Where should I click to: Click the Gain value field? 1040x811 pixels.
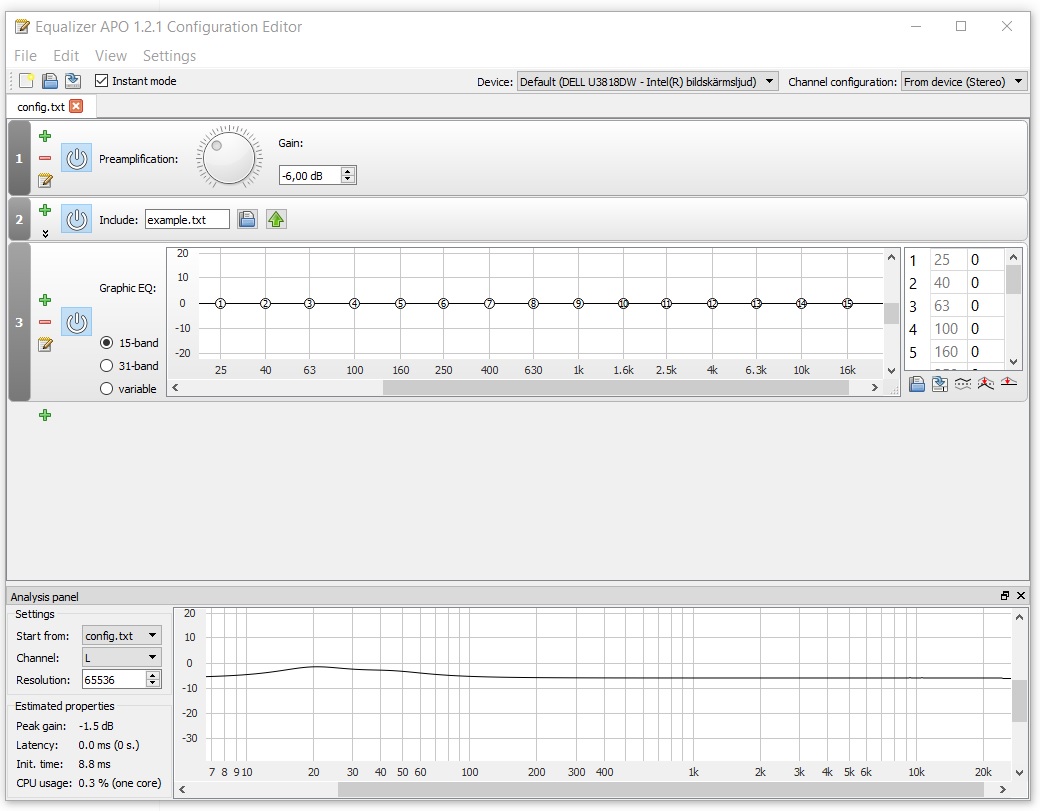(310, 175)
